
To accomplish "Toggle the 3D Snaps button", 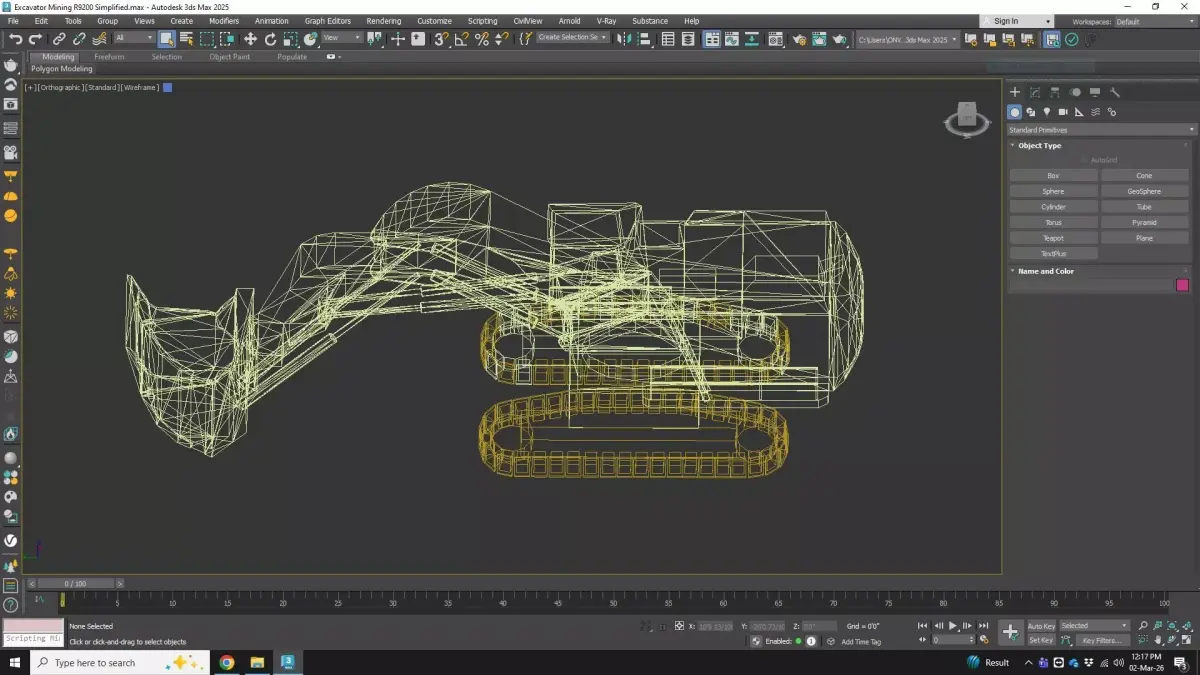I will [x=441, y=39].
